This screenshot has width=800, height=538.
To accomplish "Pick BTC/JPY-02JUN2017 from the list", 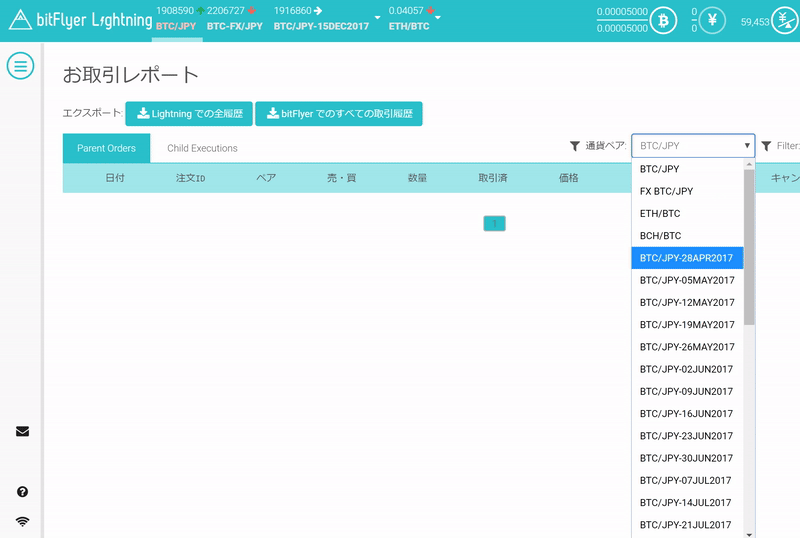I will [x=687, y=369].
